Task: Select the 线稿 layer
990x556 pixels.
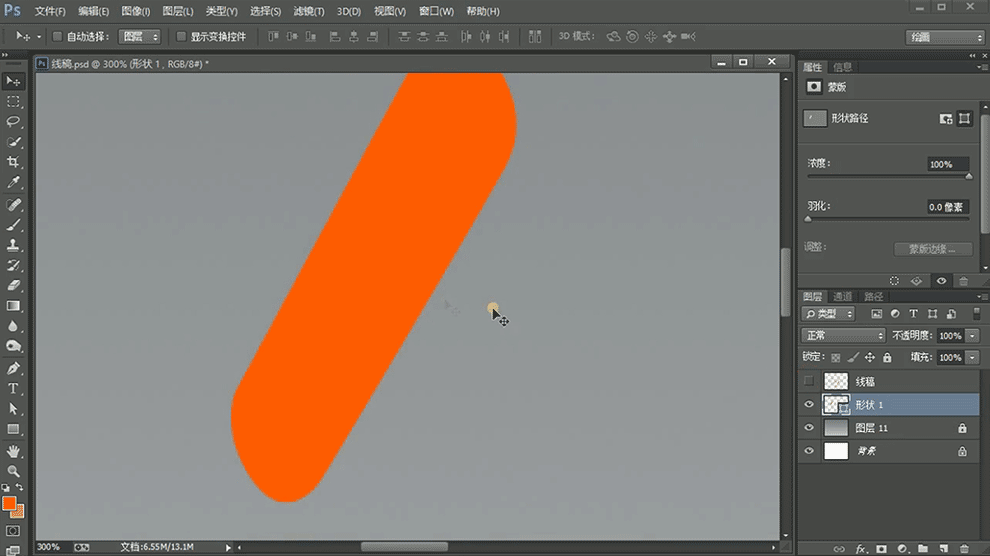Action: (x=900, y=381)
